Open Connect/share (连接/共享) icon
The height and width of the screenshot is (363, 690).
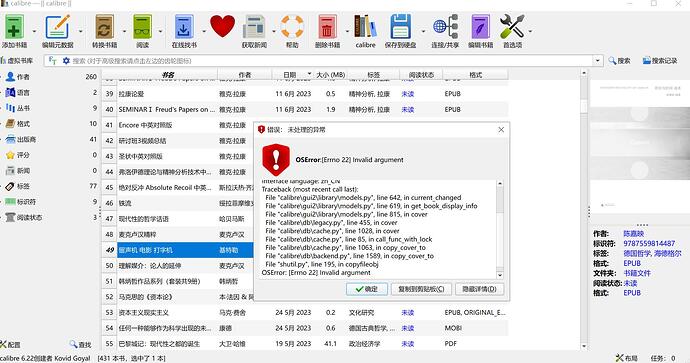(x=445, y=26)
